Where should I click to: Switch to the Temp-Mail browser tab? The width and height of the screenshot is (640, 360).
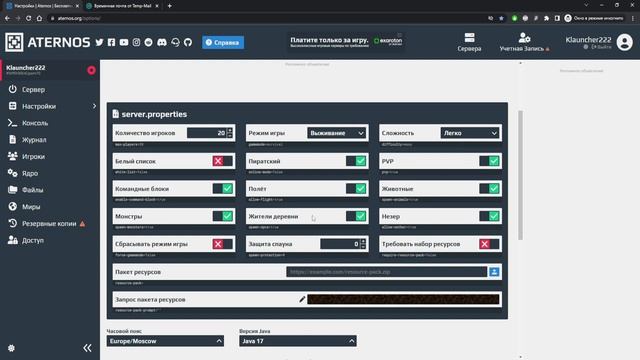(x=122, y=6)
